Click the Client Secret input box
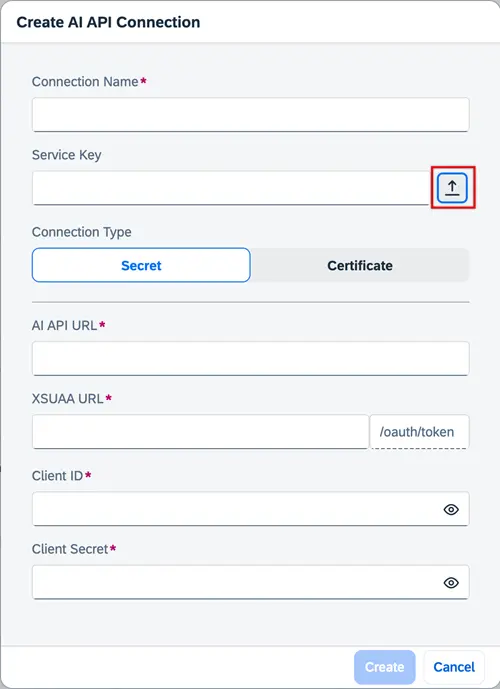This screenshot has height=689, width=500. click(250, 582)
